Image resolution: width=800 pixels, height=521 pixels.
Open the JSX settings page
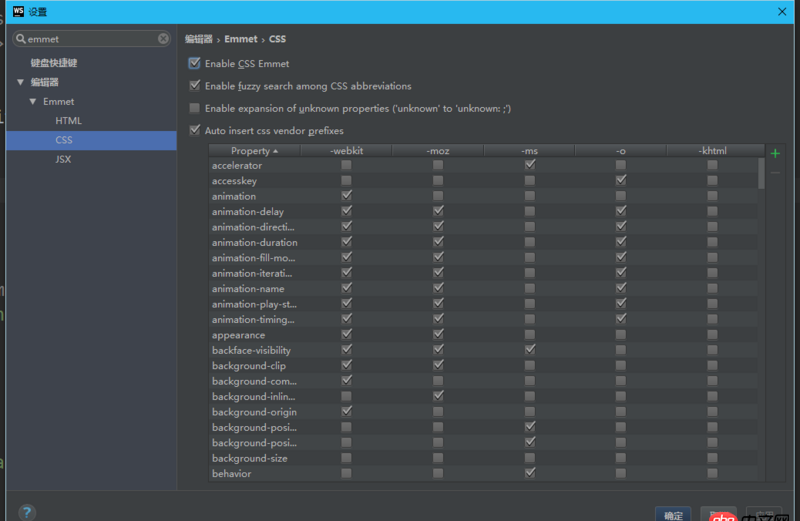pos(63,159)
